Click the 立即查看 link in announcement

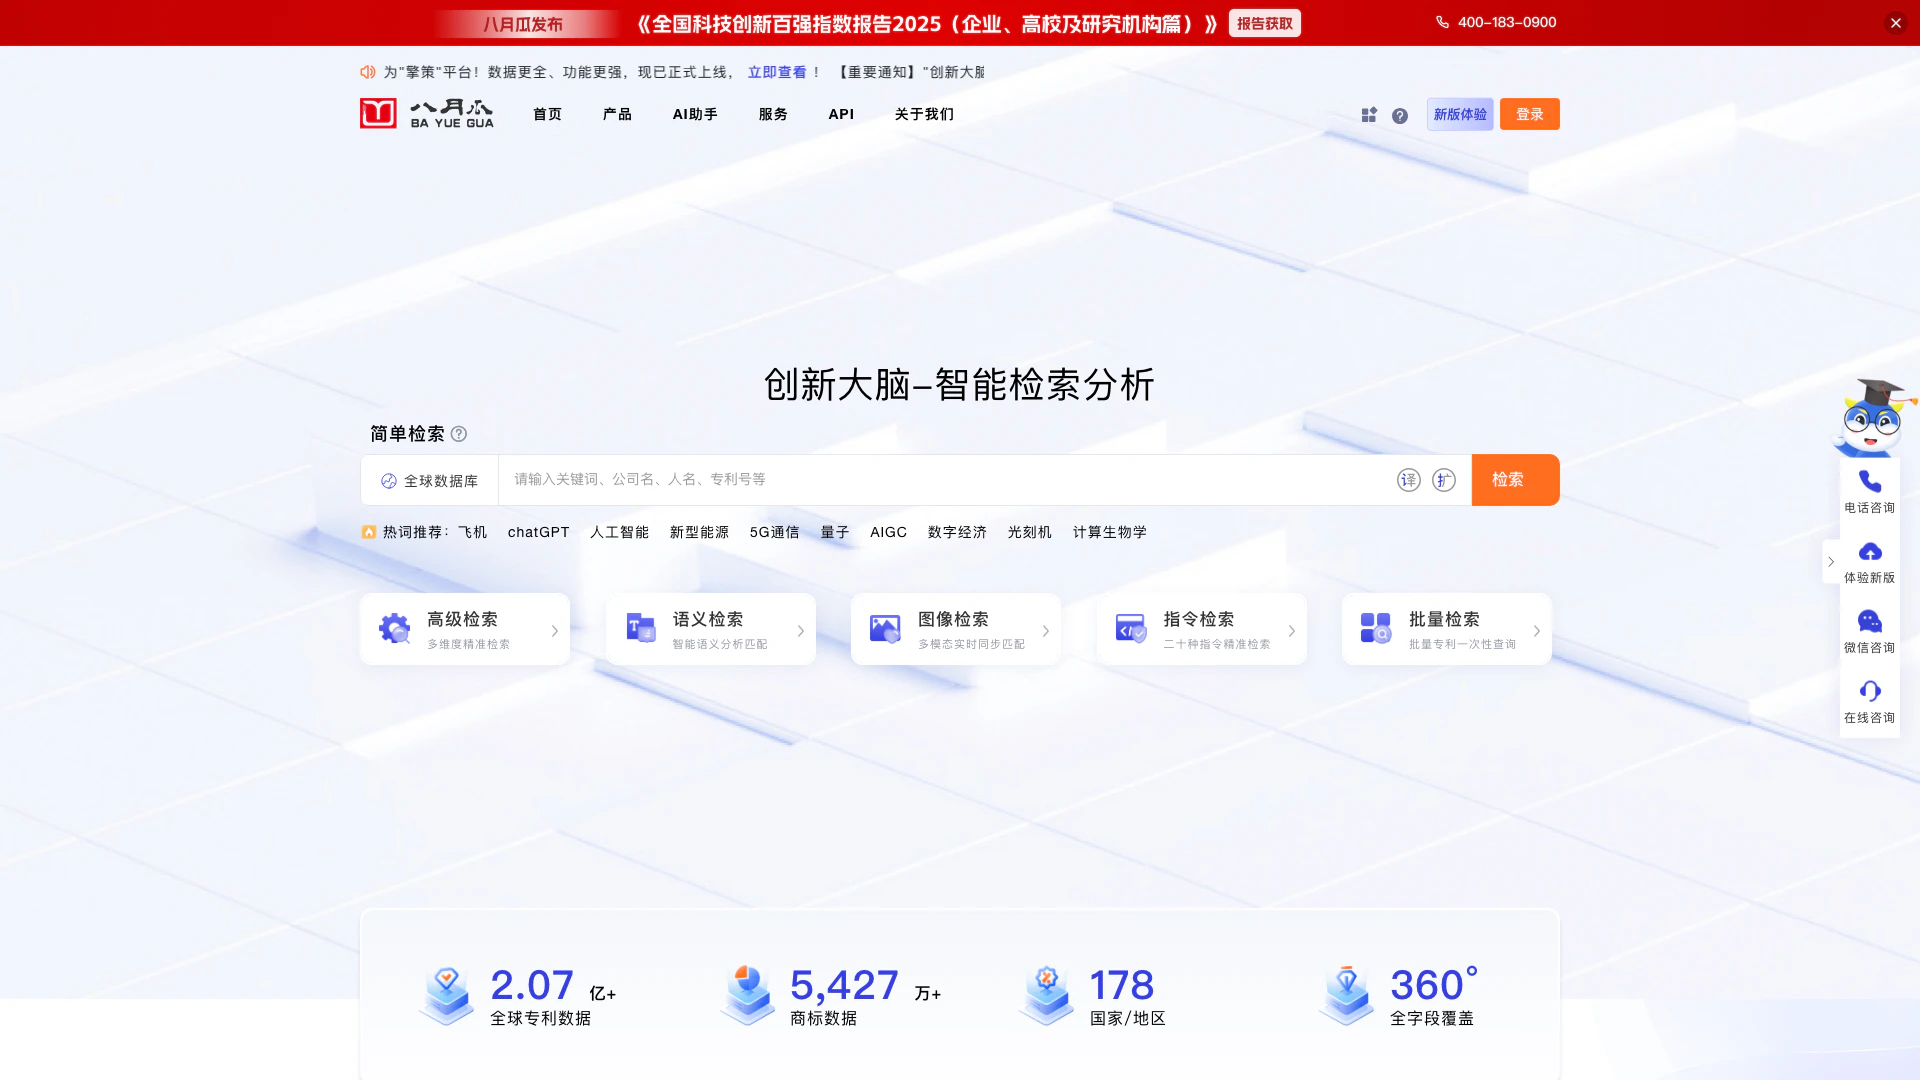(x=777, y=72)
